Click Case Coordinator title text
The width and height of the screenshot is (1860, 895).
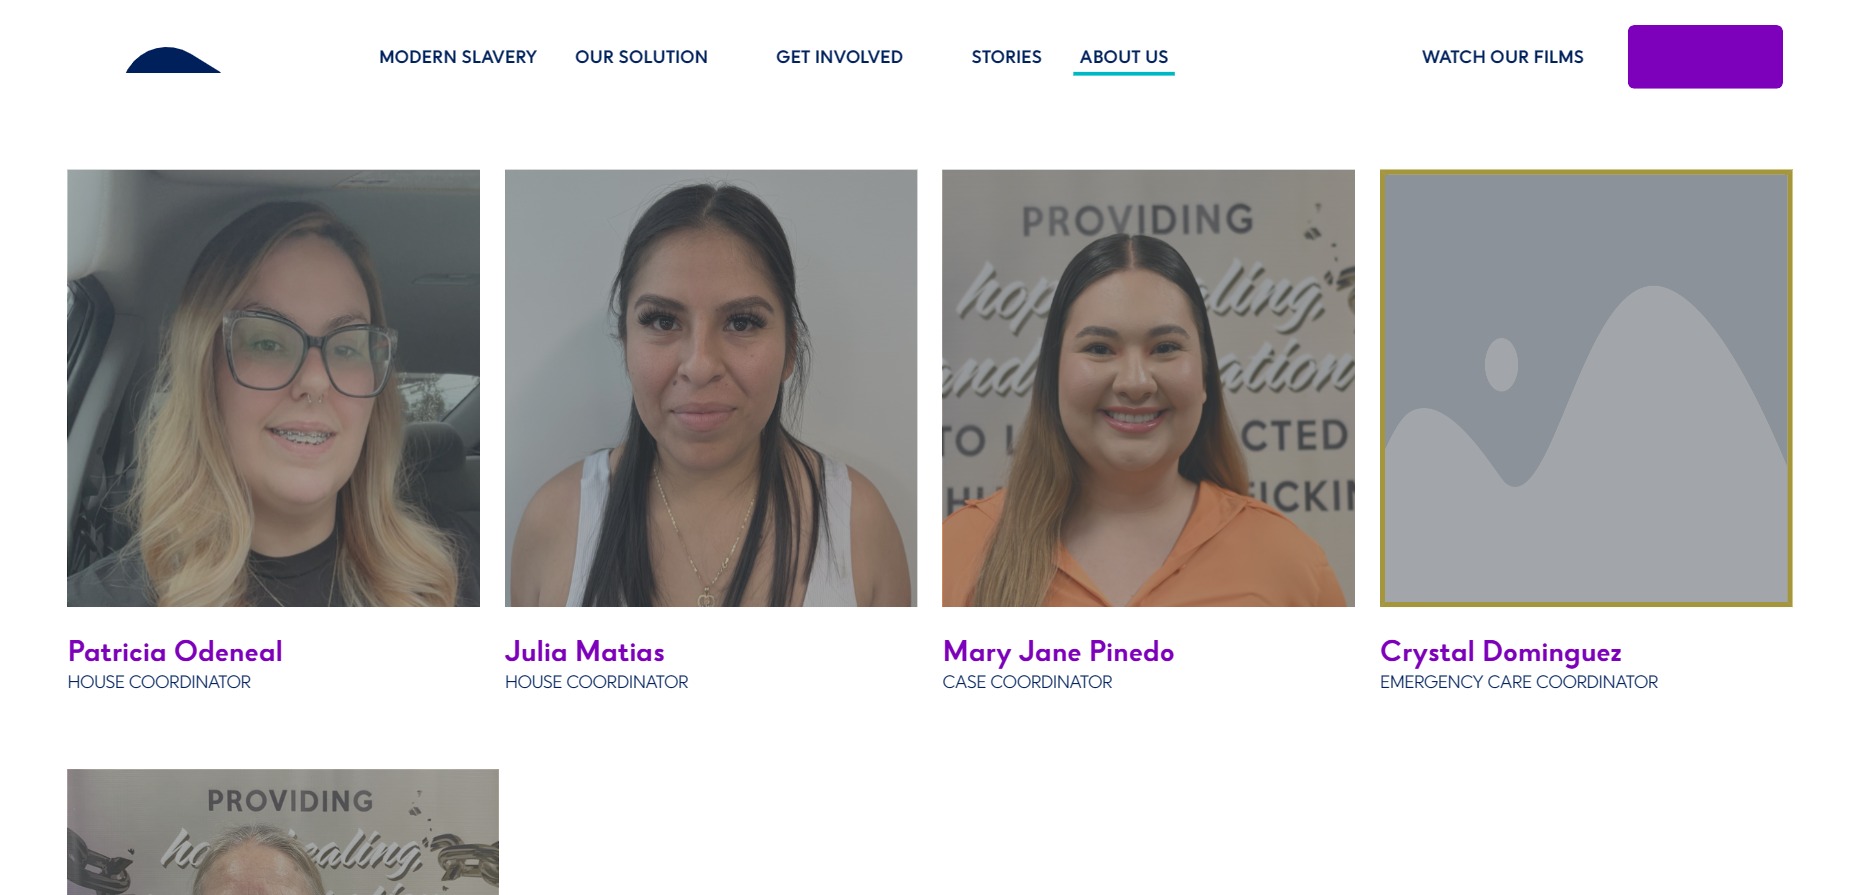point(1027,682)
